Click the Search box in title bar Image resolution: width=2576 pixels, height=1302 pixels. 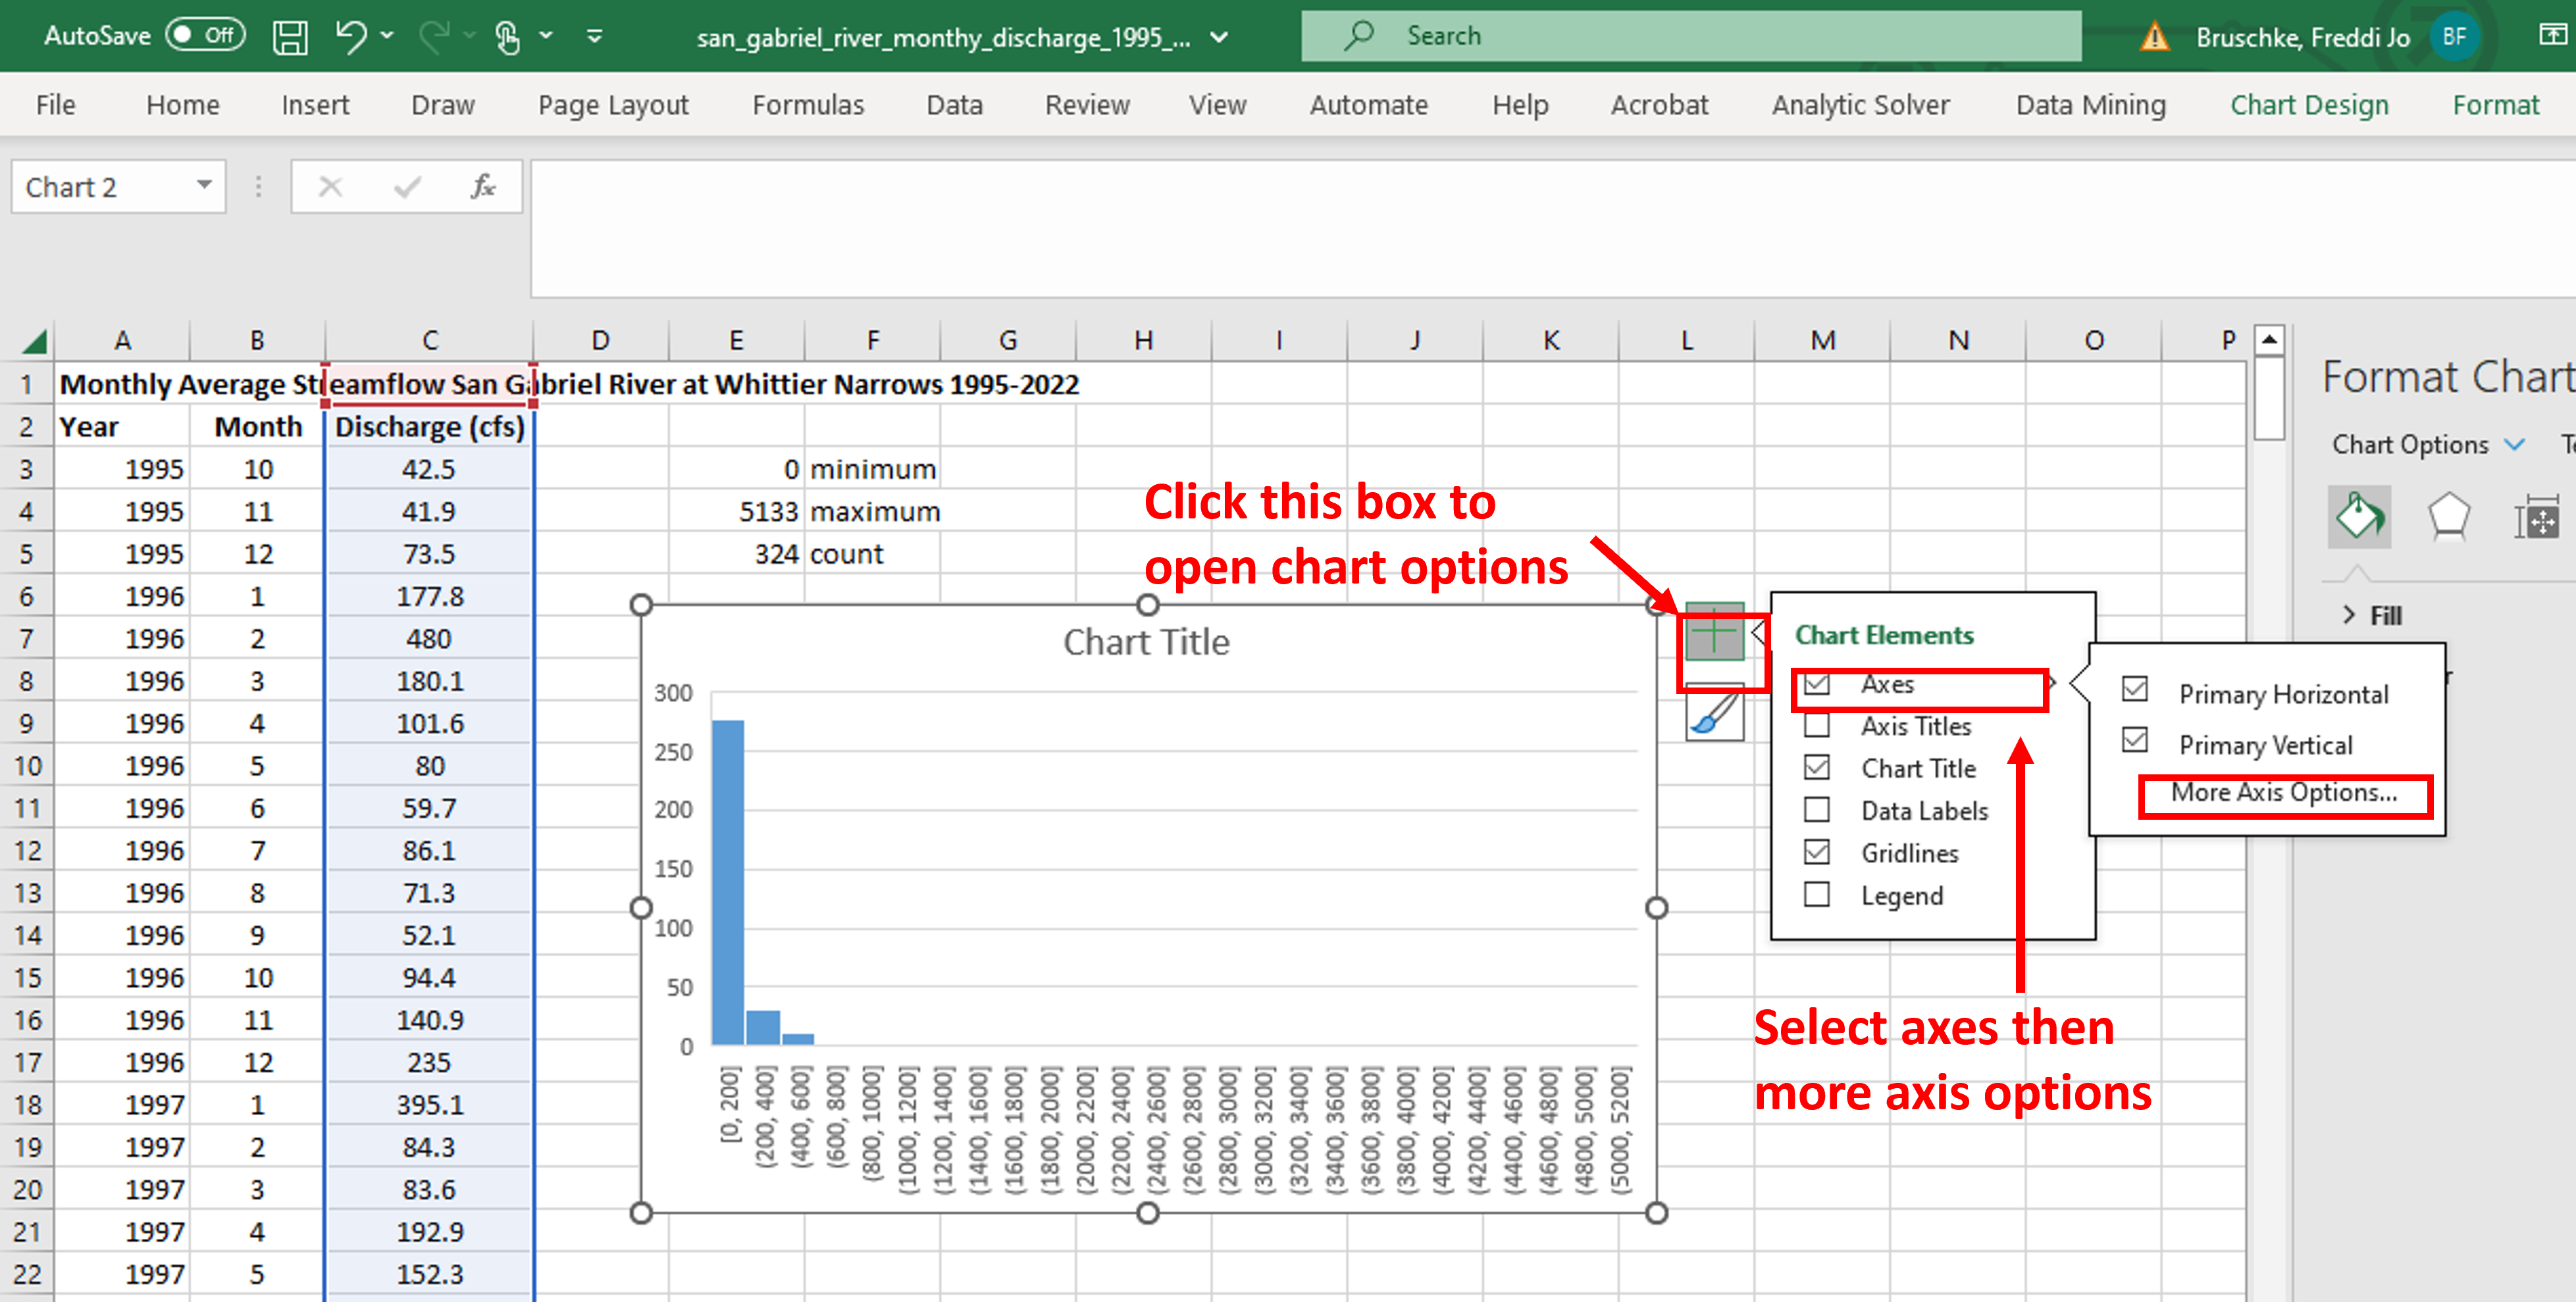pyautogui.click(x=1690, y=36)
